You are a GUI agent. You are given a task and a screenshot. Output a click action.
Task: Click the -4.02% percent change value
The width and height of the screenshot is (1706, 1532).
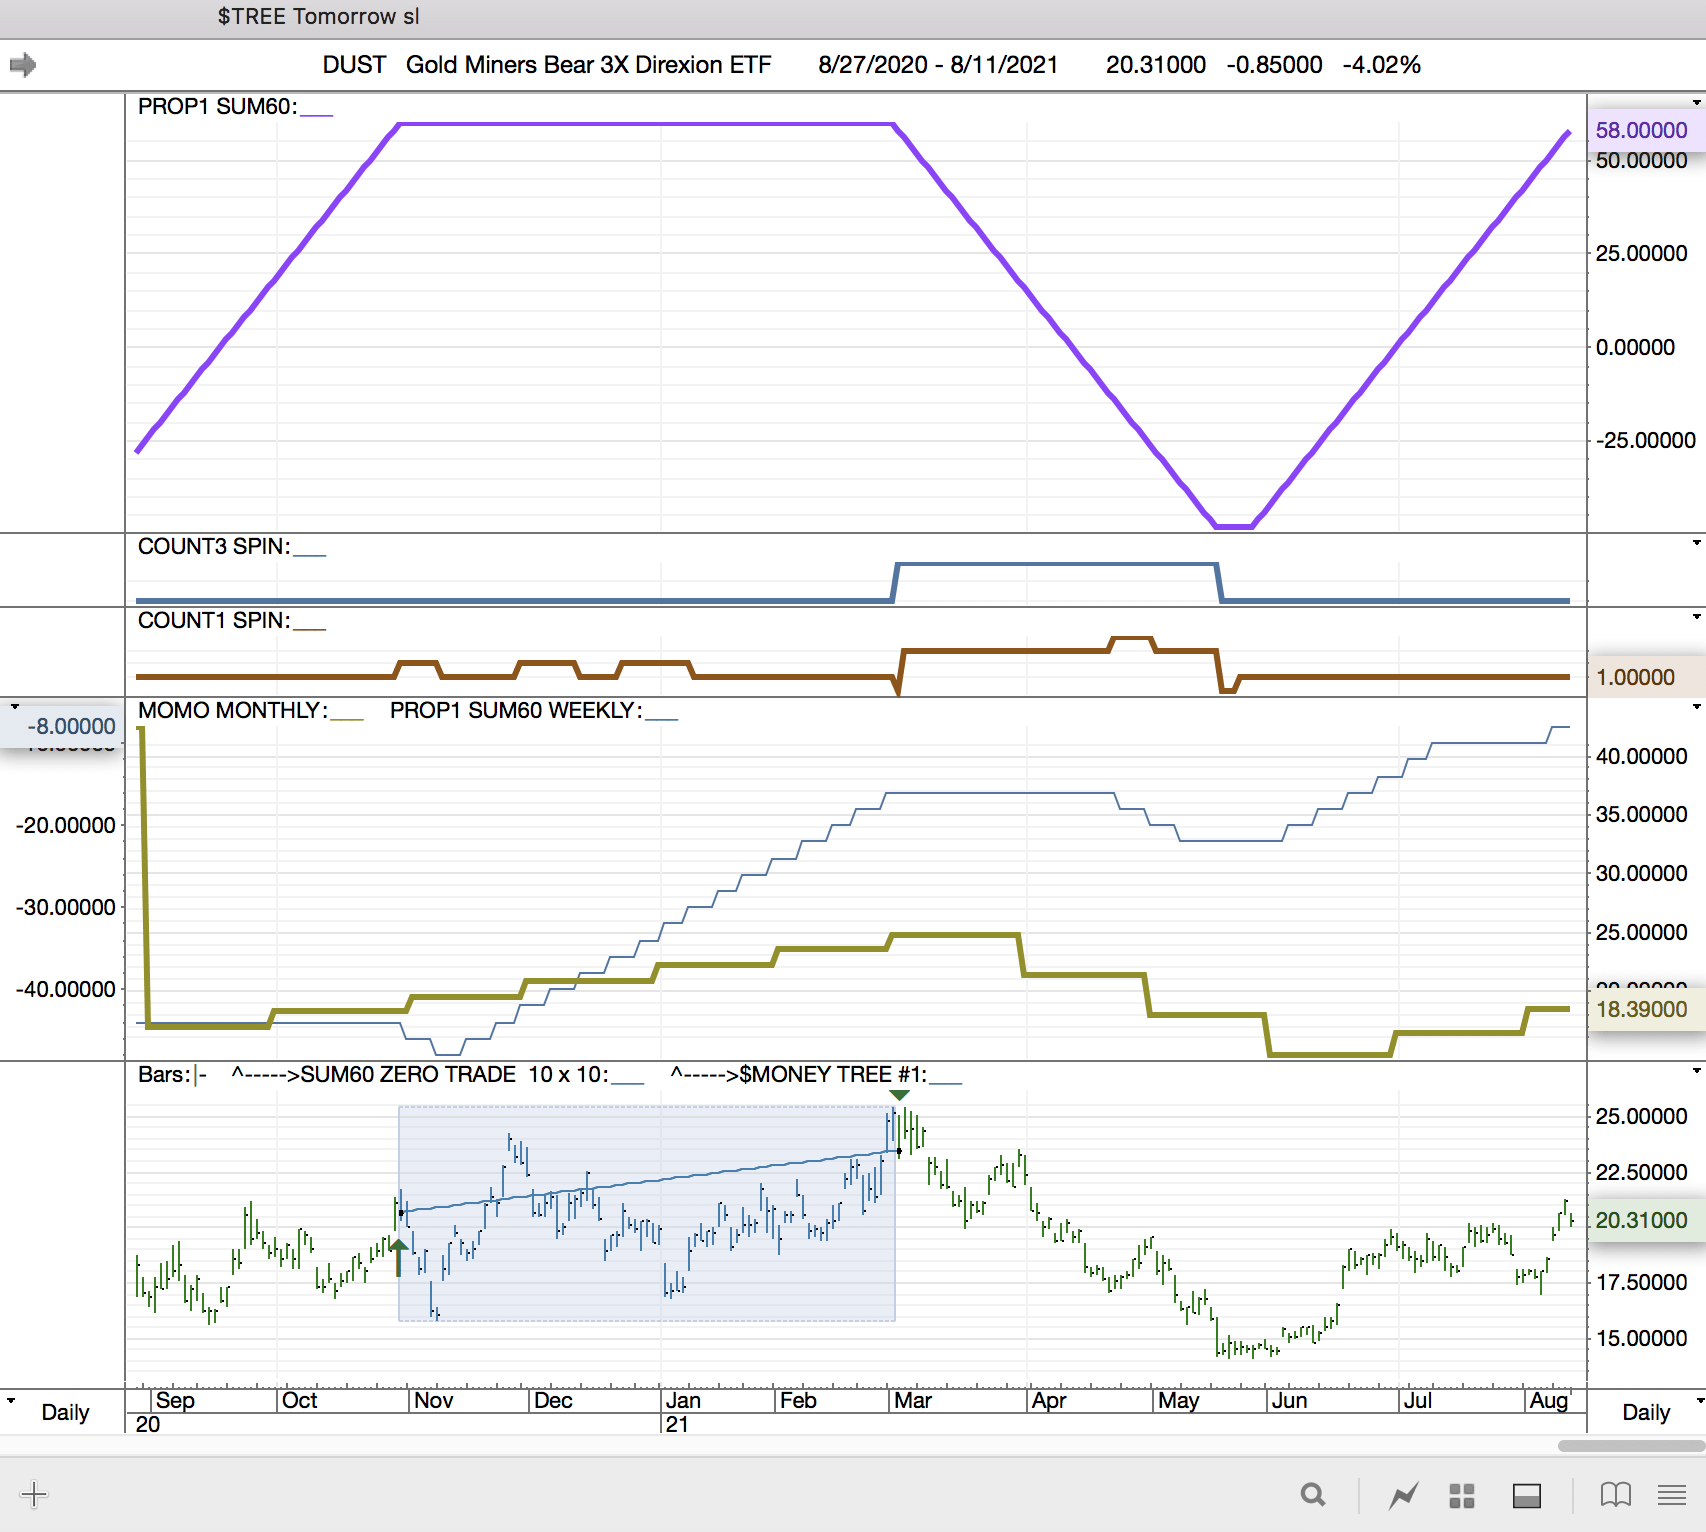tap(1381, 65)
